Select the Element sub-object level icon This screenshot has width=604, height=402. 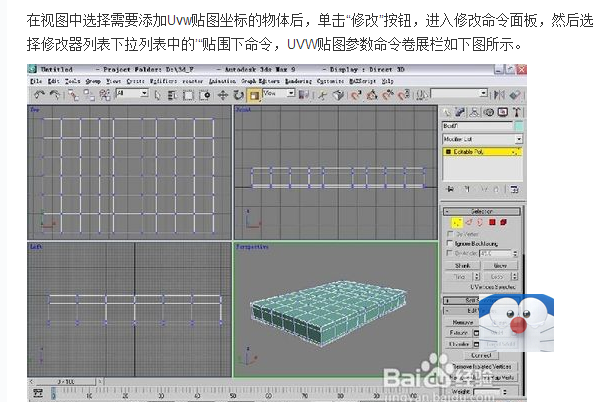[x=503, y=222]
